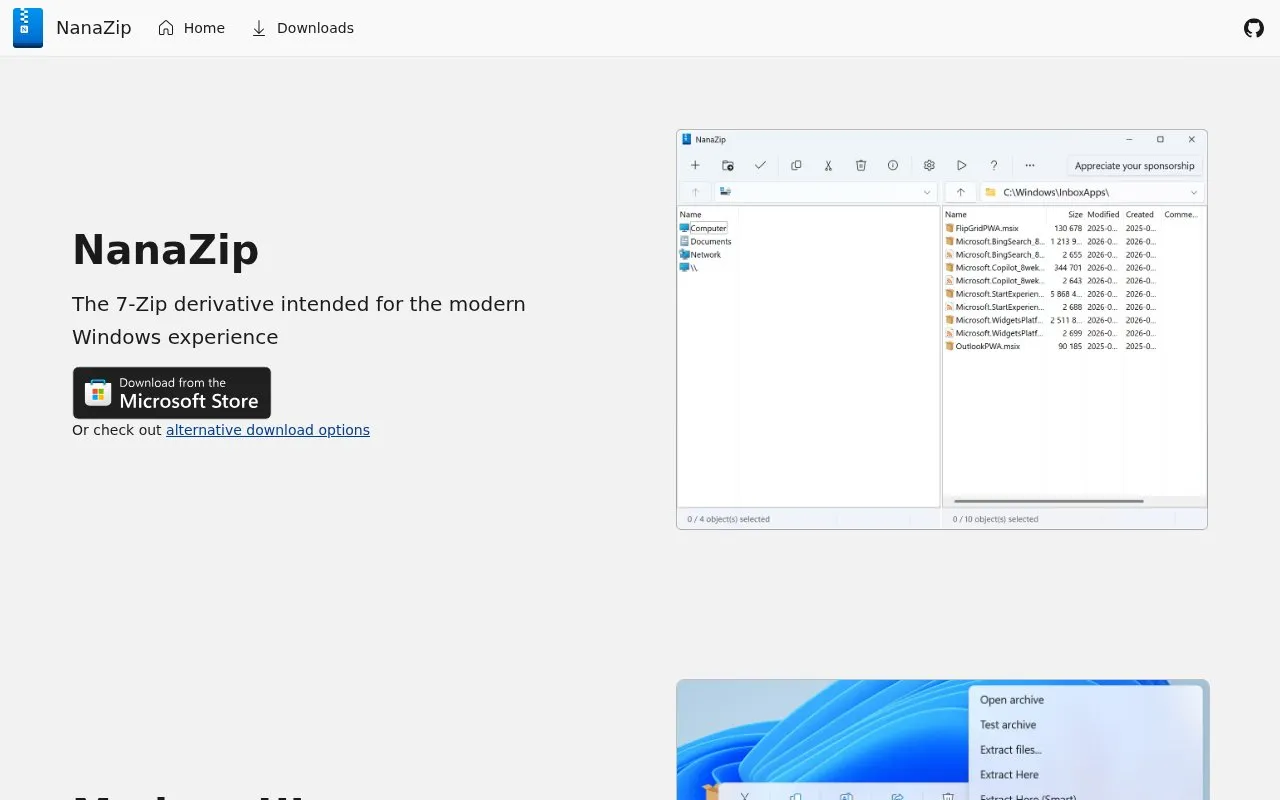Select Extract Here in the context menu
The image size is (1280, 800).
(x=1009, y=775)
